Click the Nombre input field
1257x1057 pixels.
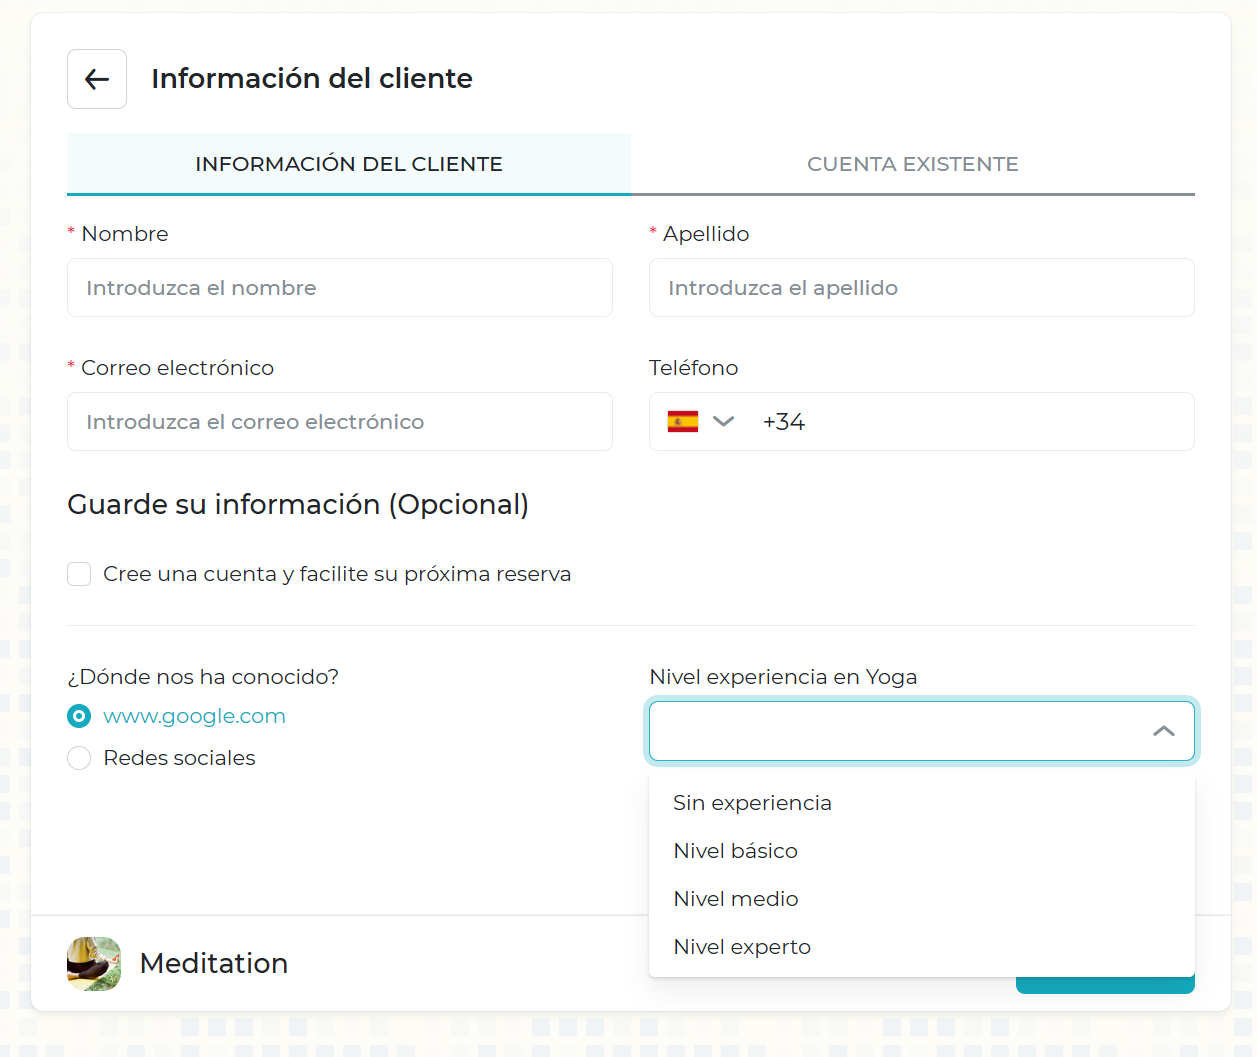click(x=340, y=288)
